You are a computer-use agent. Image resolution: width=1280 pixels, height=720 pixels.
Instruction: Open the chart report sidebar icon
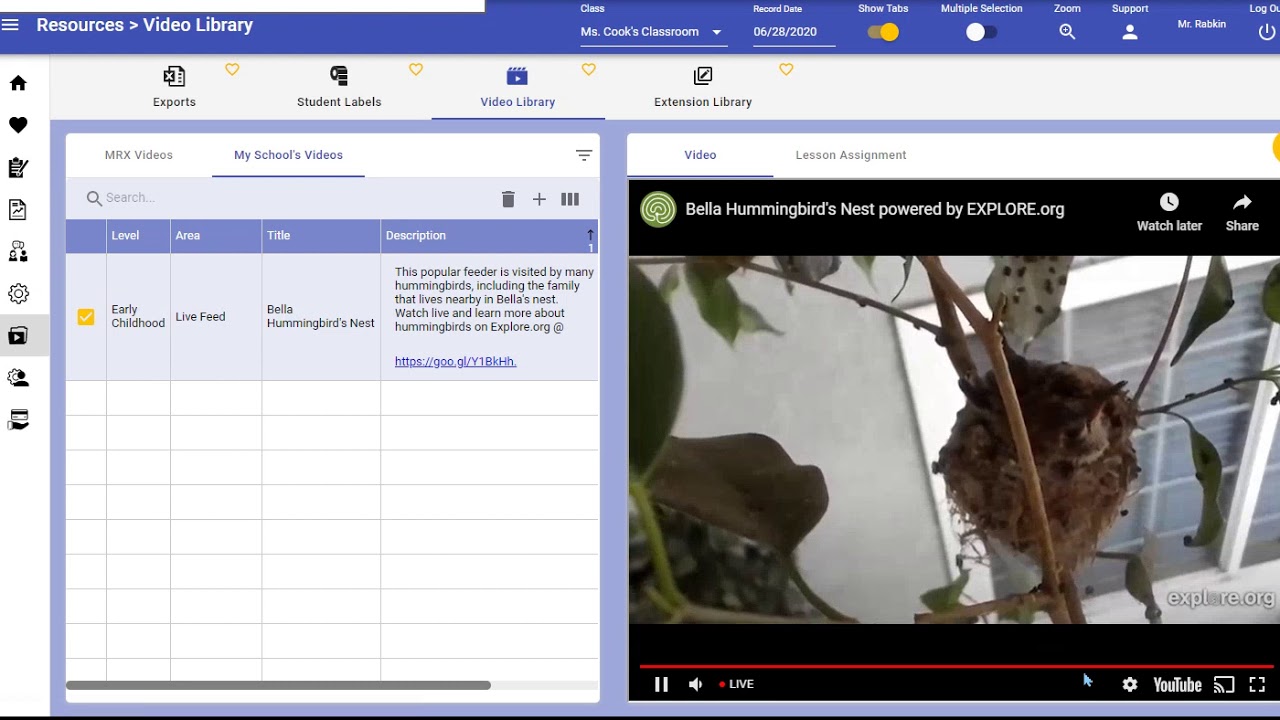pyautogui.click(x=18, y=210)
